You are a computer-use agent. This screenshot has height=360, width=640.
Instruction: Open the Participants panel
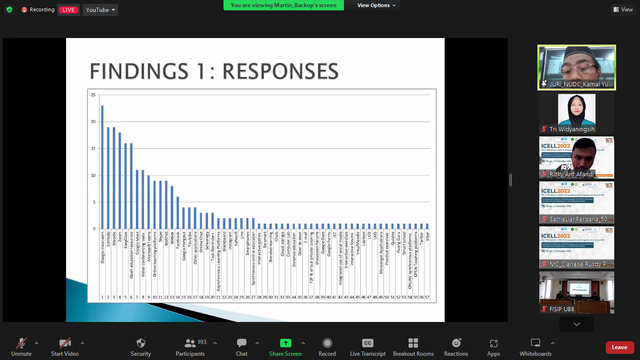tap(190, 347)
